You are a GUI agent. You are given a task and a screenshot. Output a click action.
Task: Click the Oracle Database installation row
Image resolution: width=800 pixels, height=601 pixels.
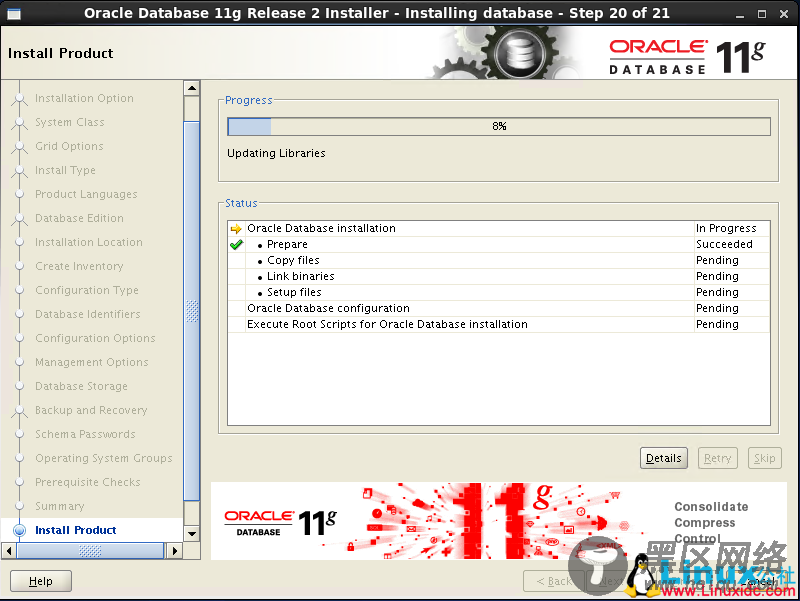[498, 228]
